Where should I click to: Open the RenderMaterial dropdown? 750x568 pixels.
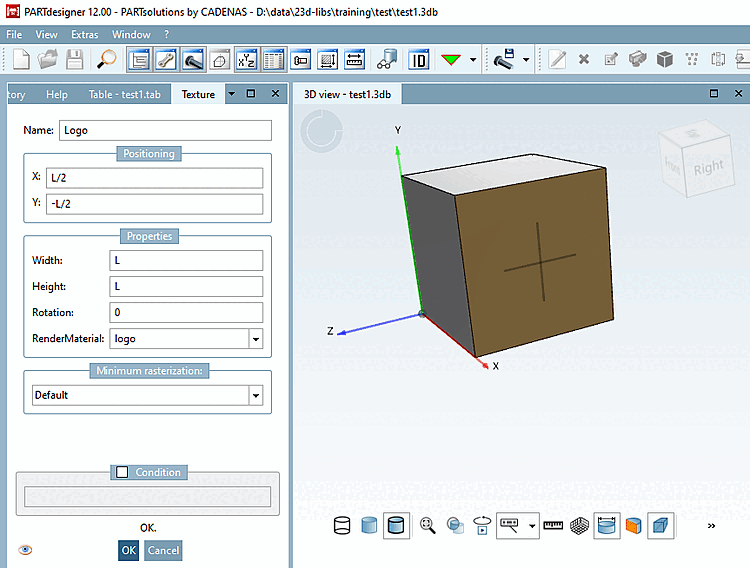coord(256,339)
